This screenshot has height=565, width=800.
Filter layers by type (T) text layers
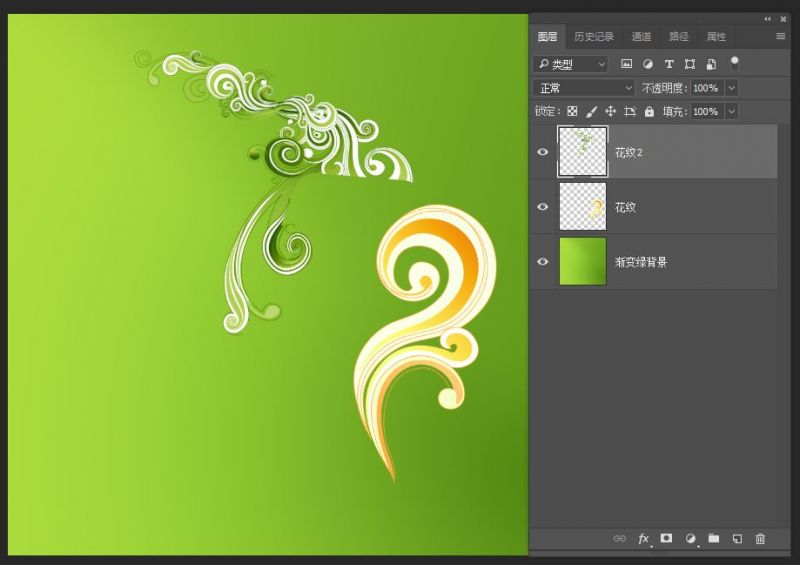(x=669, y=64)
